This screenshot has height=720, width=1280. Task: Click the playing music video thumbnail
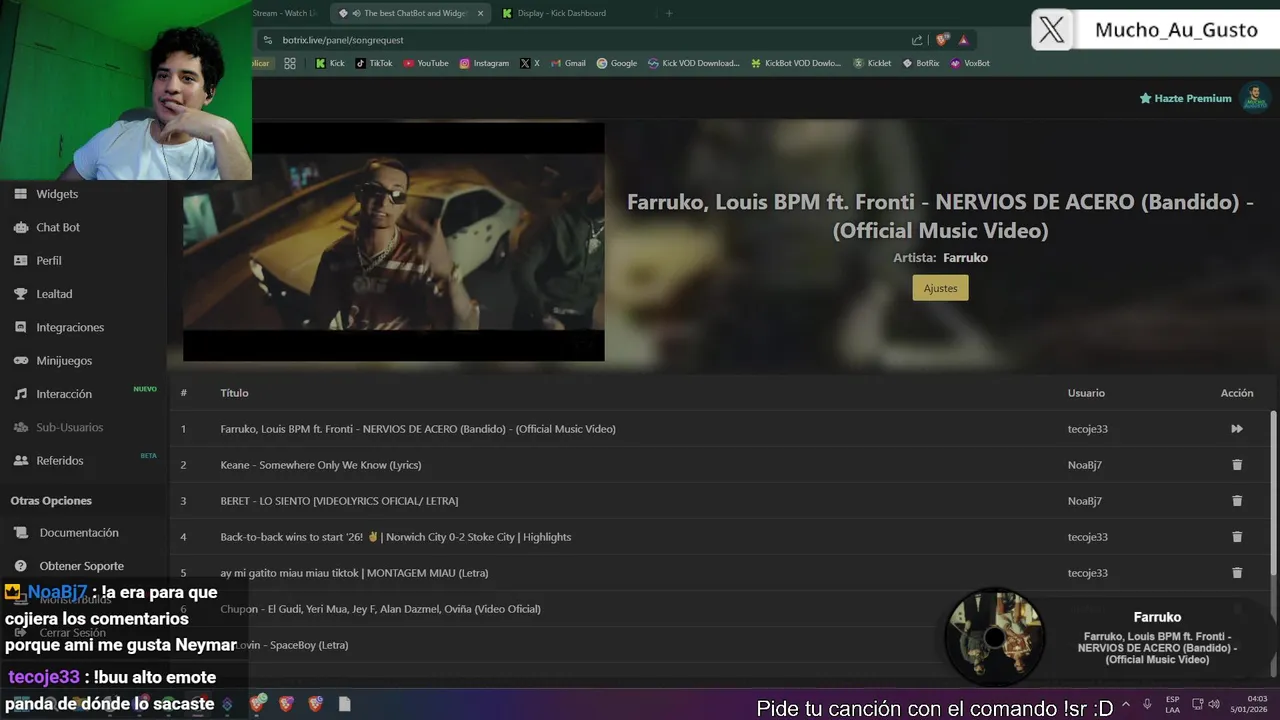[393, 242]
